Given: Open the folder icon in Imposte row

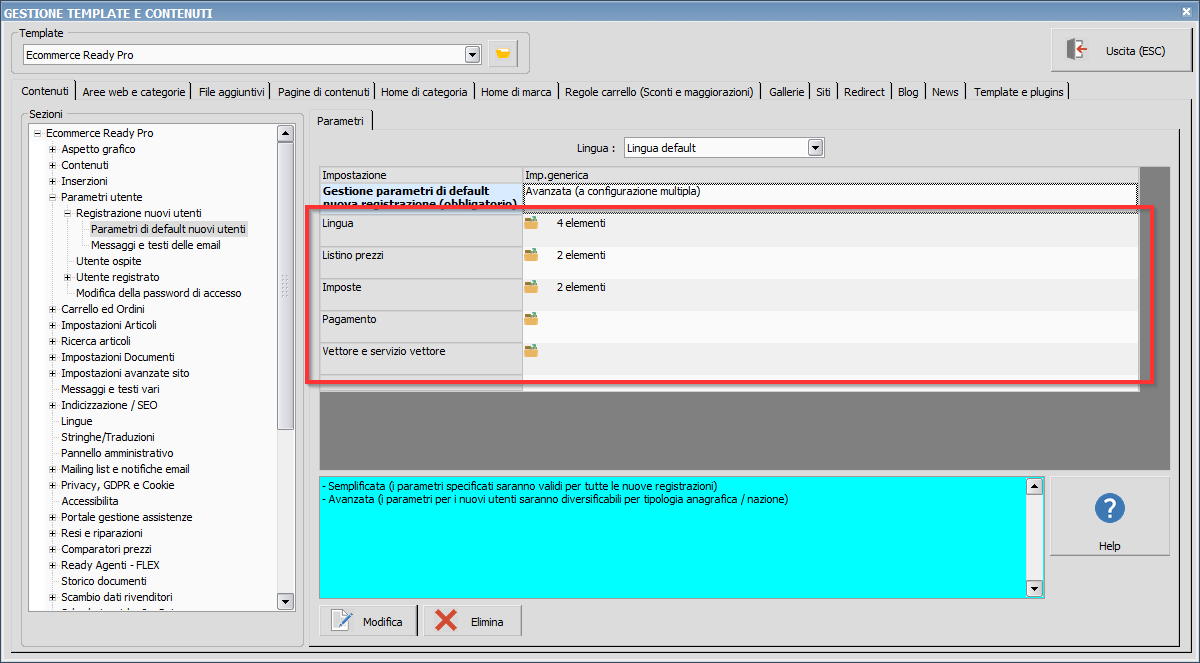Looking at the screenshot, I should (531, 287).
